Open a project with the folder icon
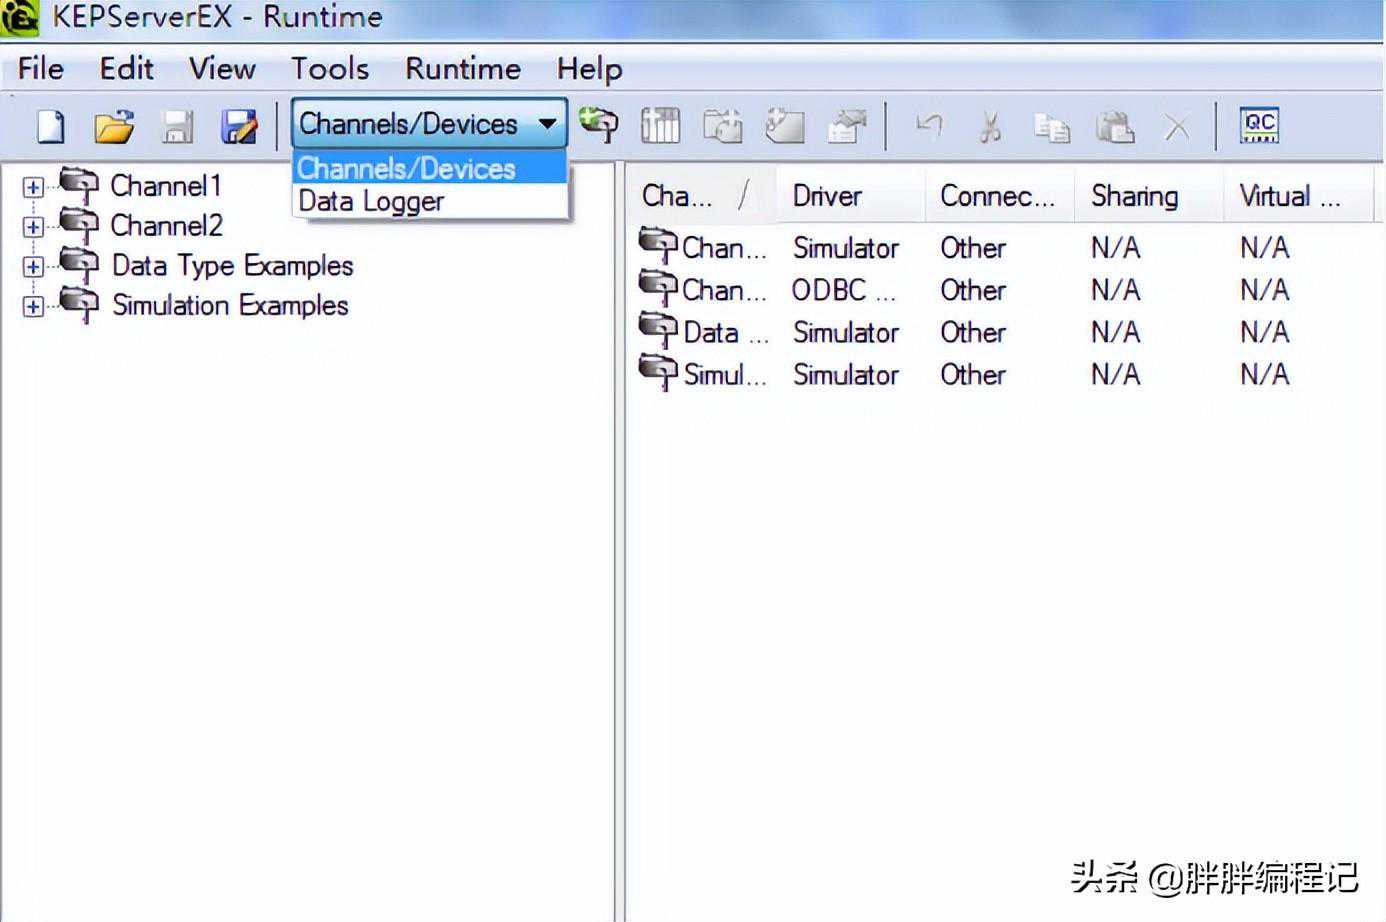This screenshot has height=922, width=1386. point(114,127)
